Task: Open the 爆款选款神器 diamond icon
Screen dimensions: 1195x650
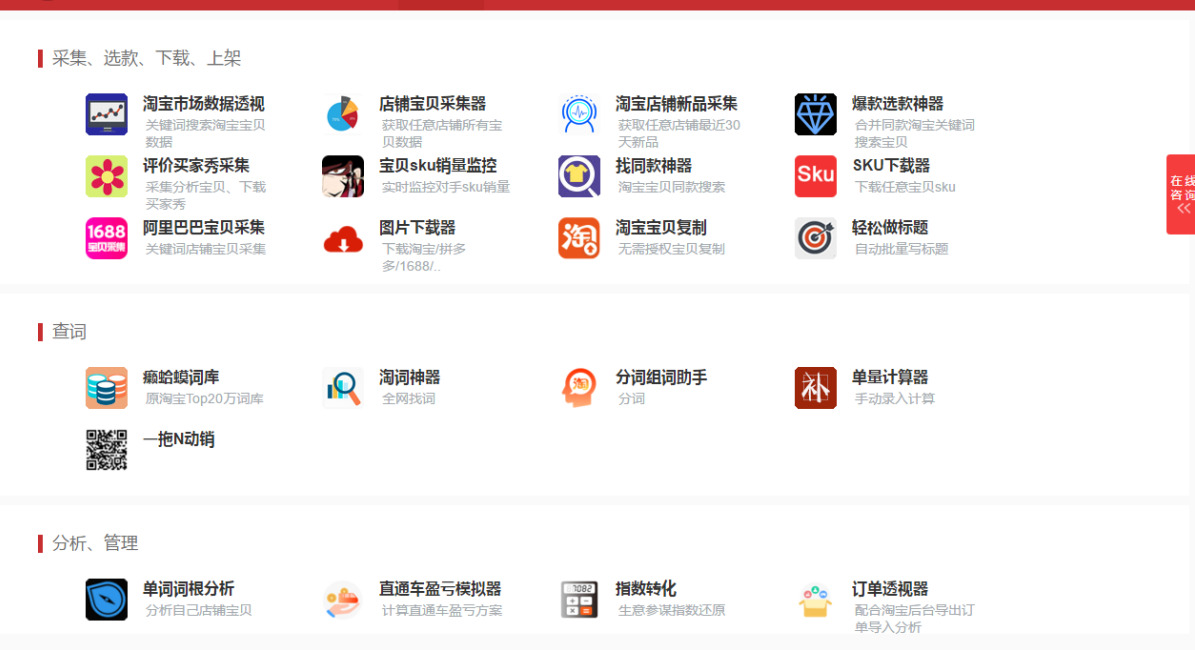Action: (x=815, y=114)
